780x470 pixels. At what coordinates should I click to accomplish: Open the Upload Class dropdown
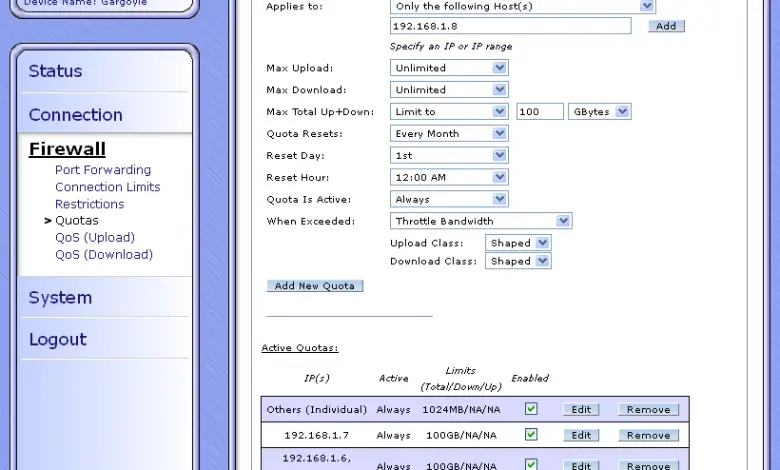coord(518,243)
